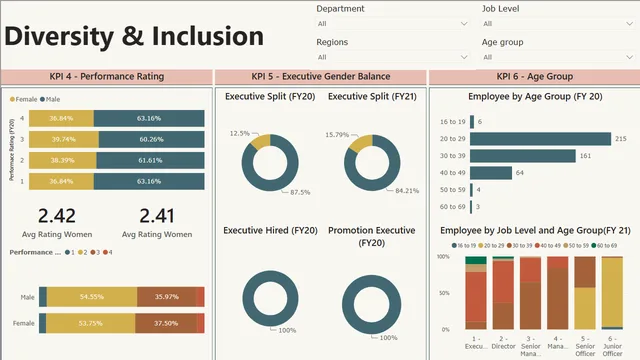Select the 39.74% female segment of rating 3

tap(64, 139)
